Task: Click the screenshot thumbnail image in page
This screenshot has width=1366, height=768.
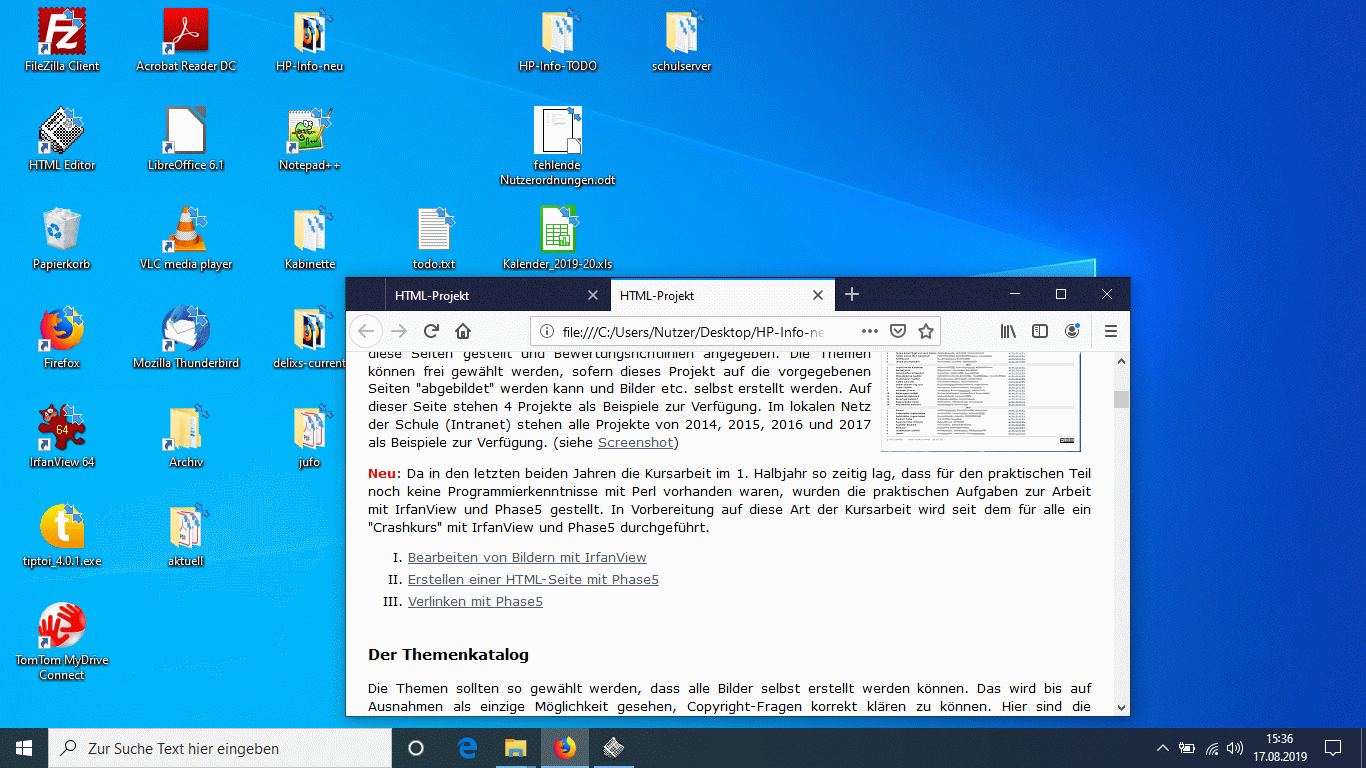Action: (980, 401)
